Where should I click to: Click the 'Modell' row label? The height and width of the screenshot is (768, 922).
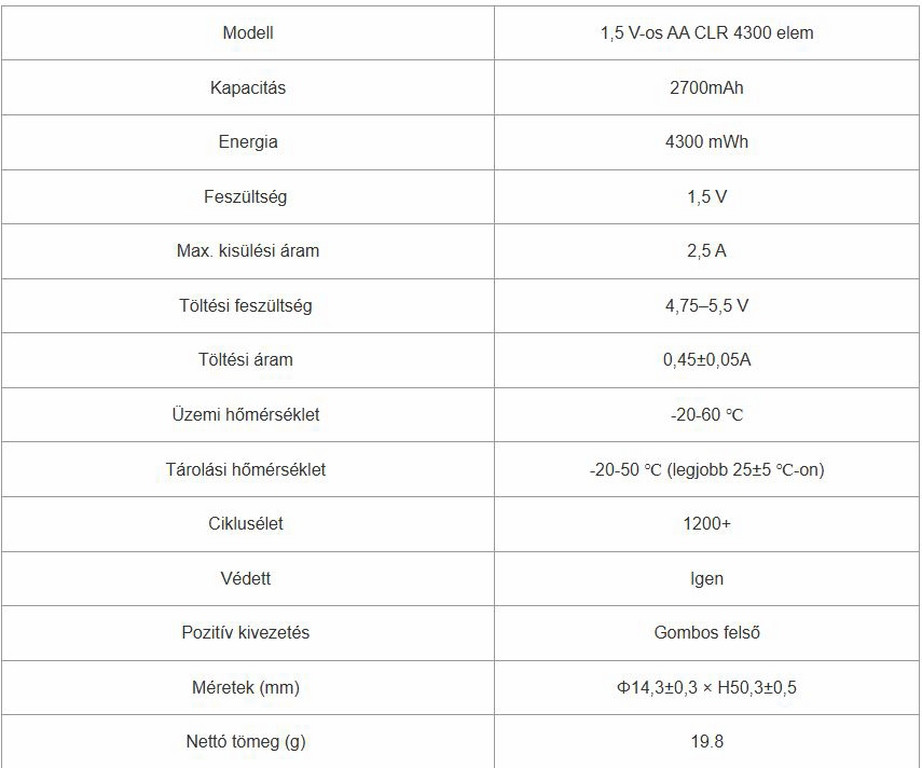[x=248, y=33]
